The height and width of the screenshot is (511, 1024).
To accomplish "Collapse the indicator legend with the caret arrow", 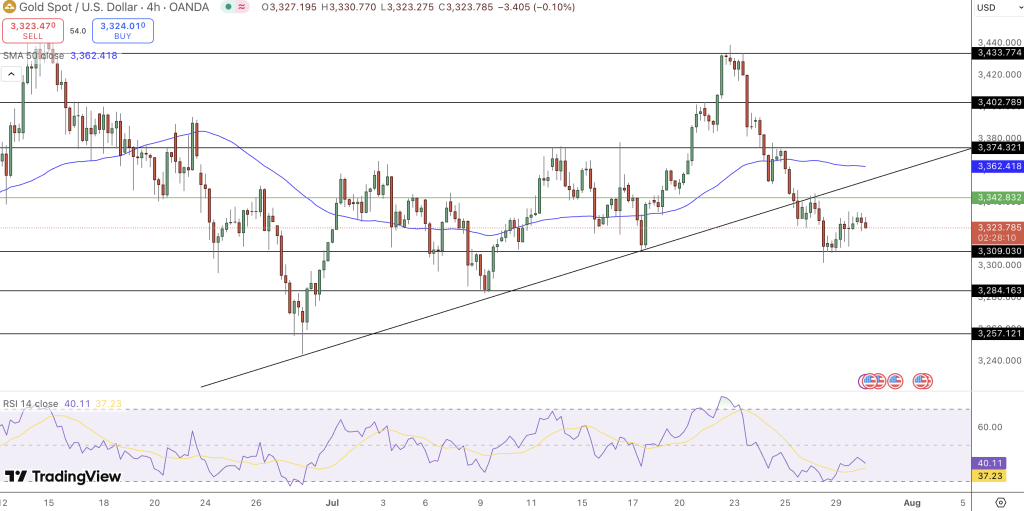I will pyautogui.click(x=10, y=74).
